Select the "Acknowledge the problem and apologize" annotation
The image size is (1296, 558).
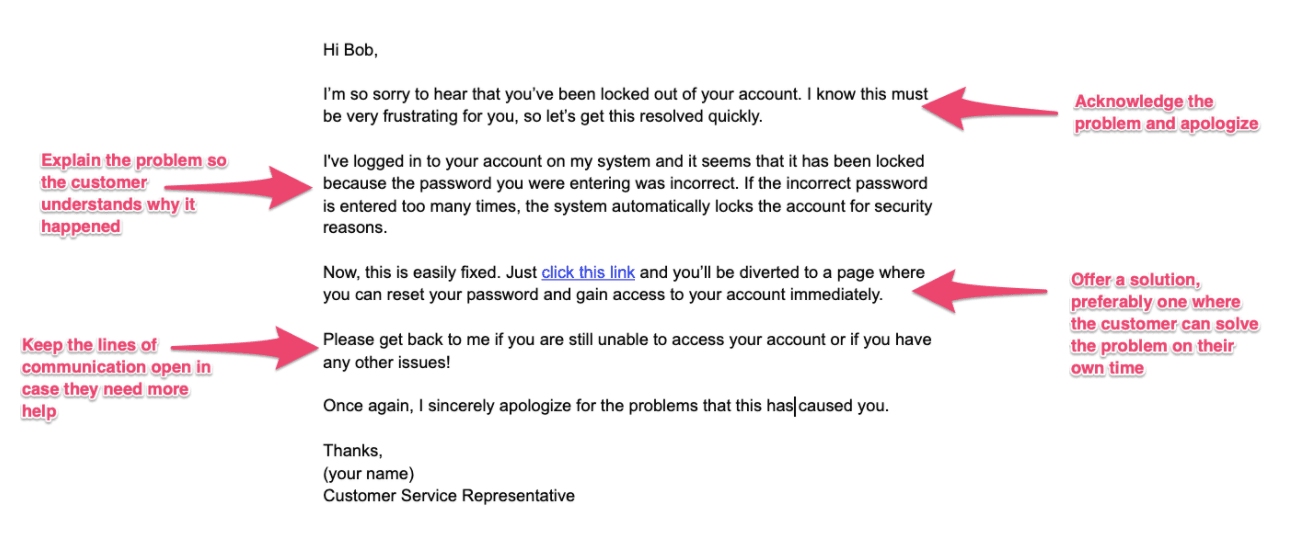click(1165, 113)
